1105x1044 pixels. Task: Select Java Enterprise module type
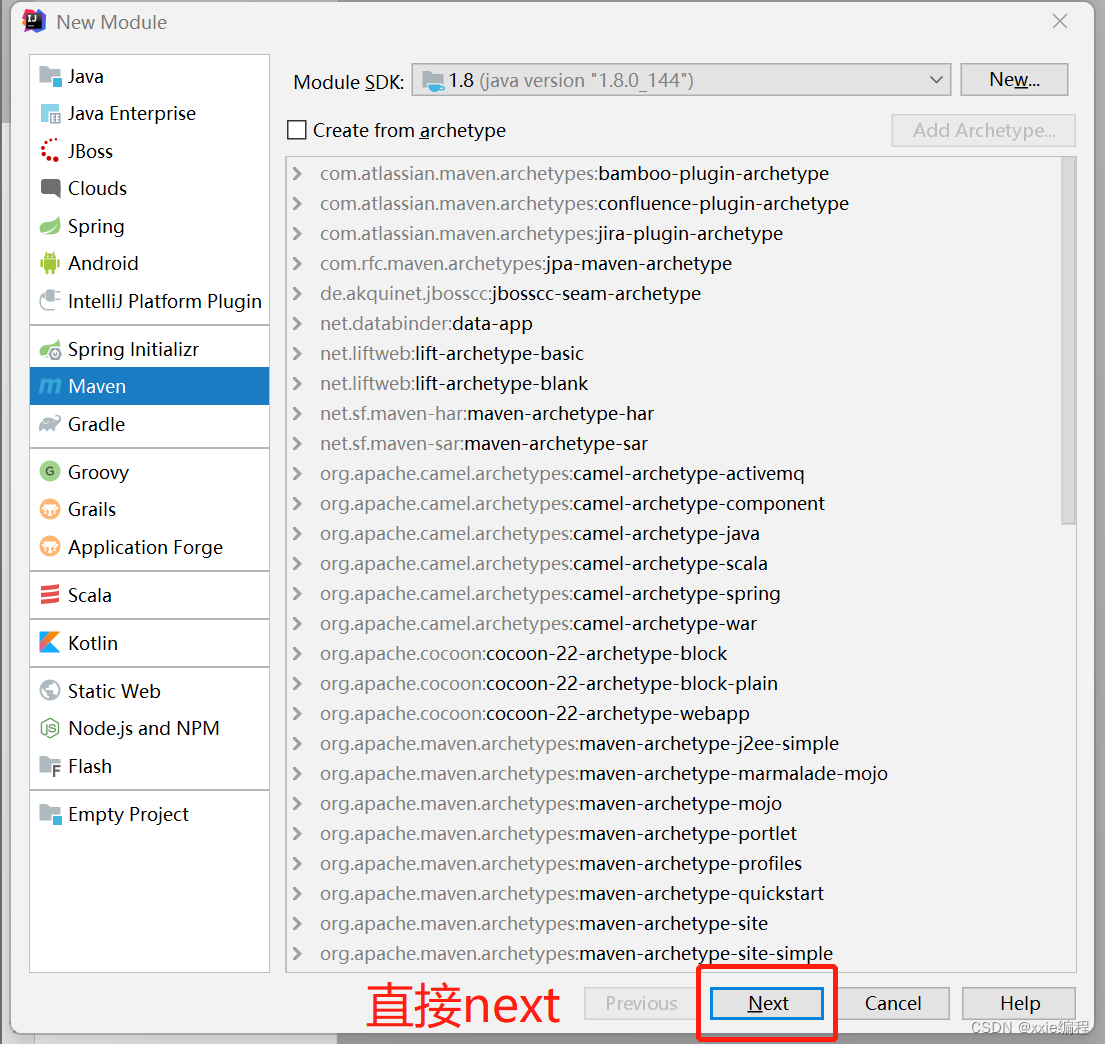(x=149, y=113)
